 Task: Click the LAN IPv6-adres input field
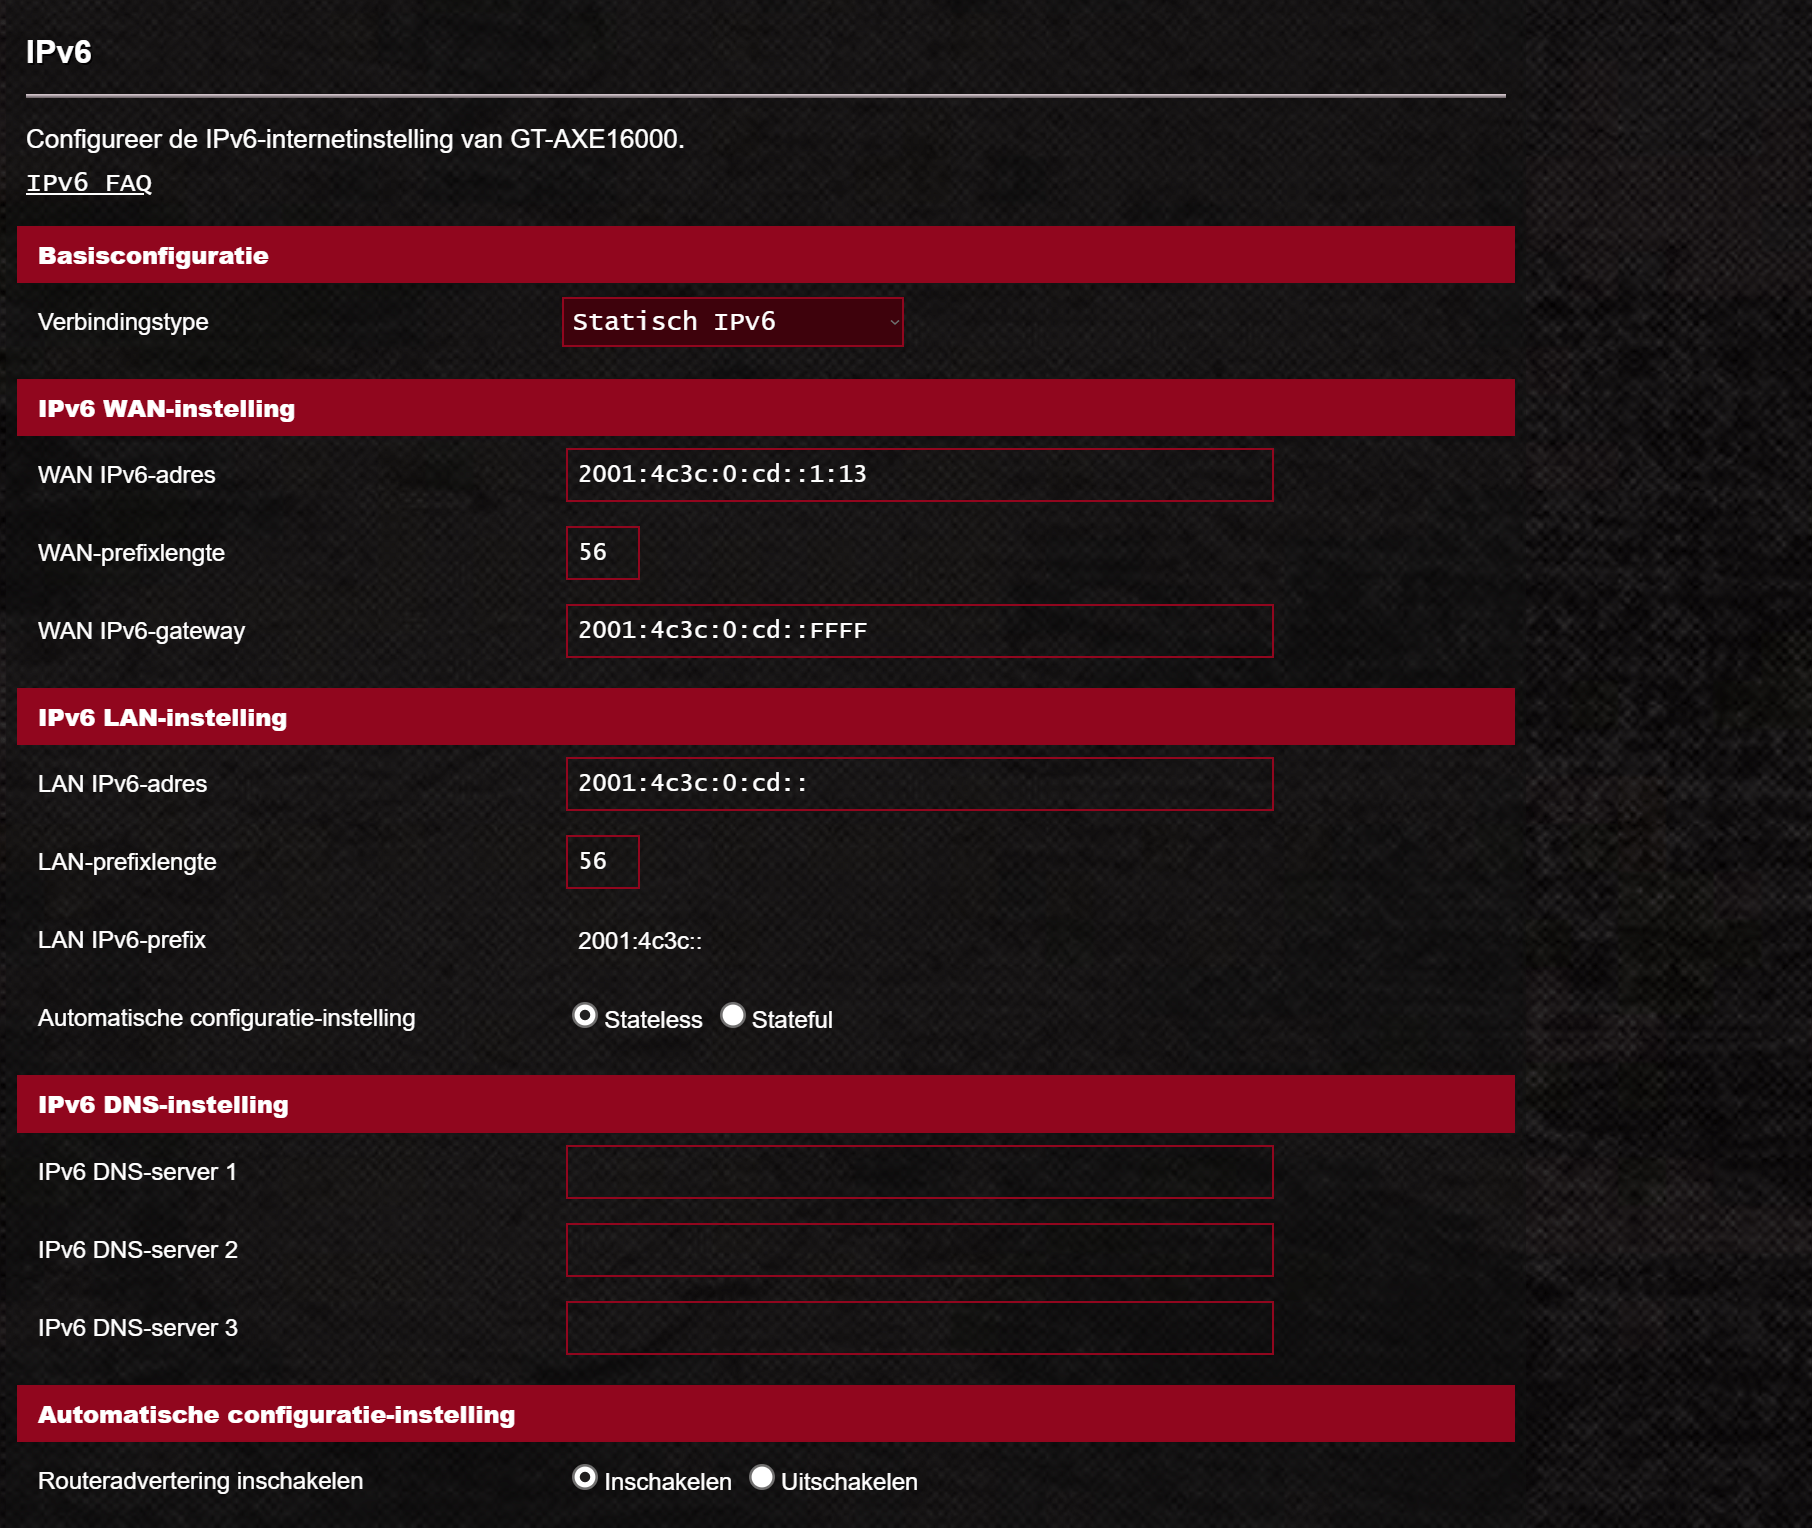point(919,784)
